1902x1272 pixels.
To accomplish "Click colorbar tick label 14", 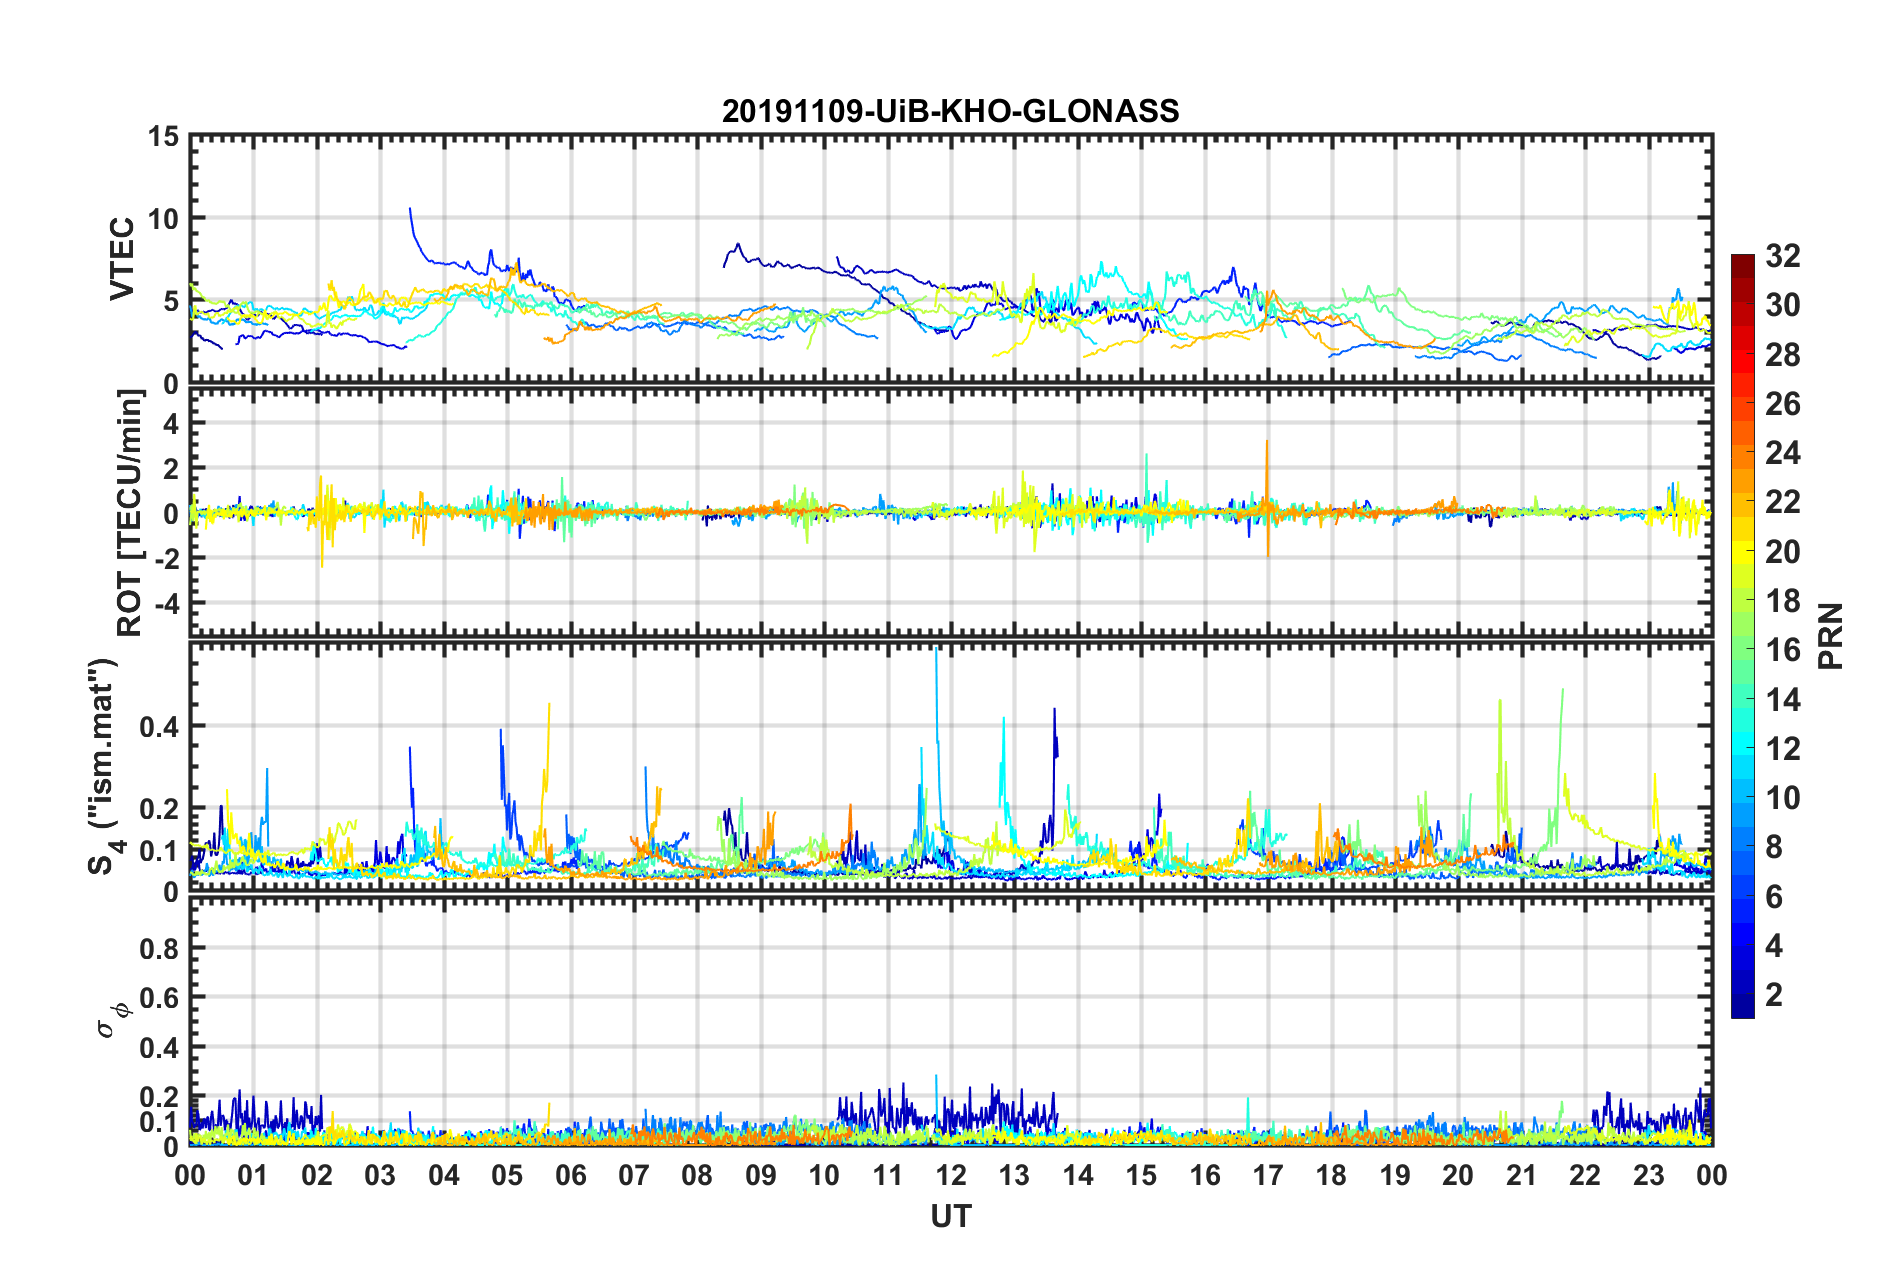I will pyautogui.click(x=1783, y=700).
